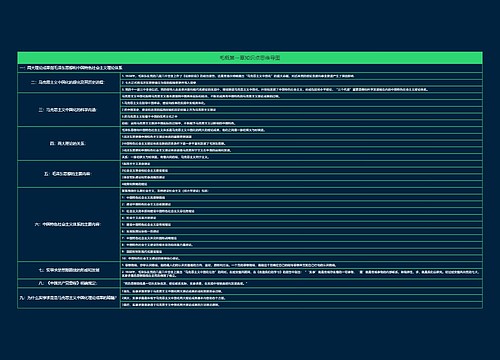Select section 八 heading cell on Party constitution
This screenshot has width=500, height=360.
[x=69, y=283]
